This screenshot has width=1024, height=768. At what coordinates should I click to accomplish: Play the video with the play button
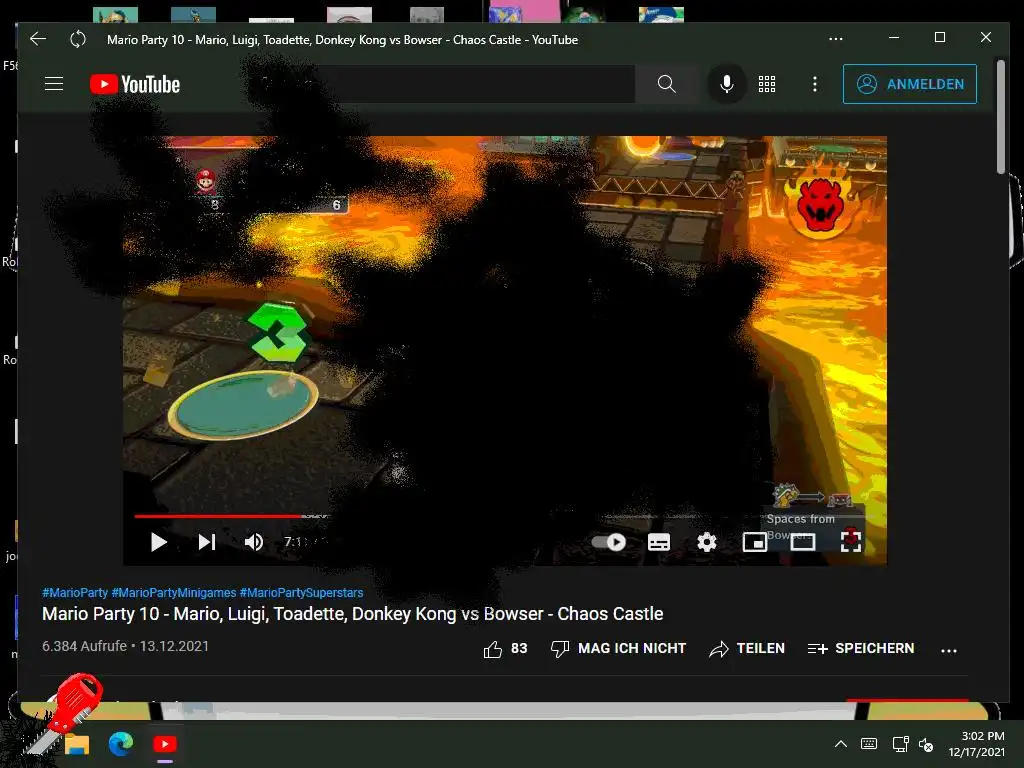coord(159,542)
